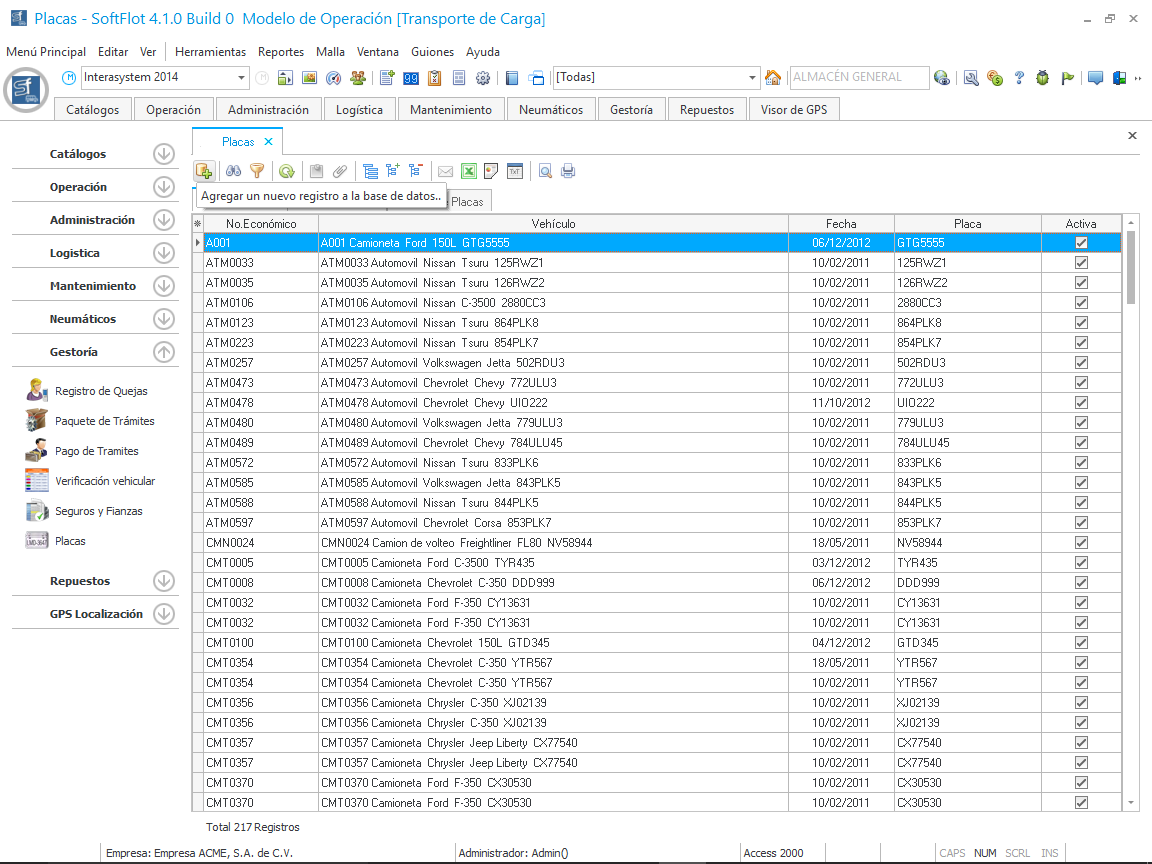Open the Herramientas menu
The width and height of the screenshot is (1152, 864).
coord(210,52)
